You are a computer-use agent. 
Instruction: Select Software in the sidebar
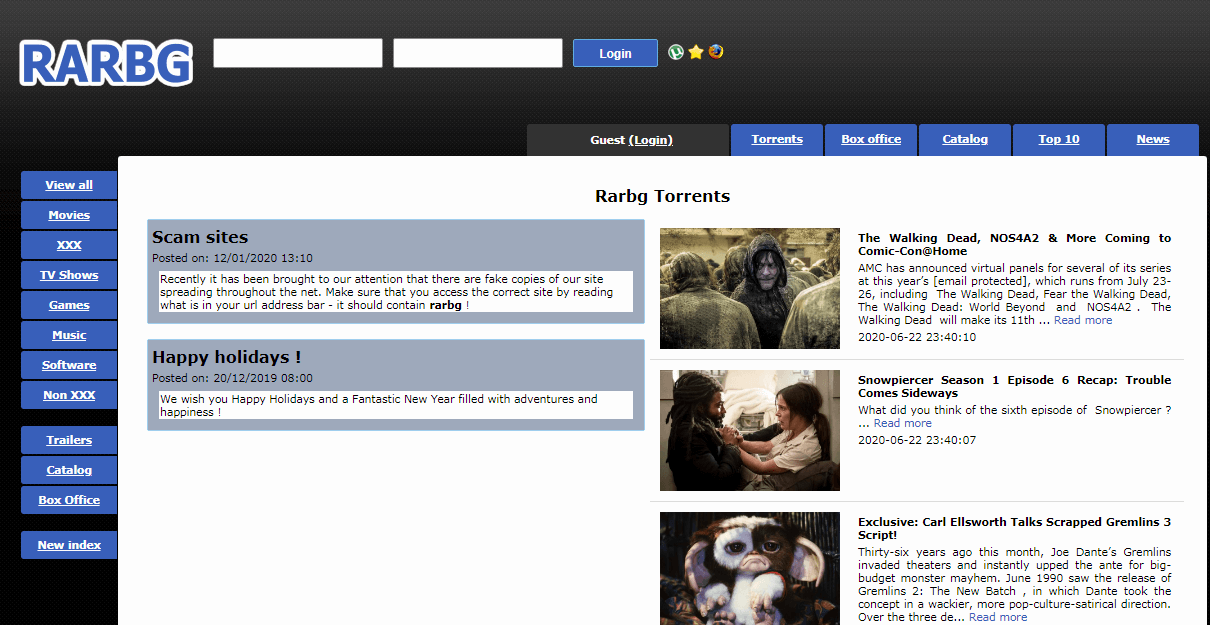[69, 365]
